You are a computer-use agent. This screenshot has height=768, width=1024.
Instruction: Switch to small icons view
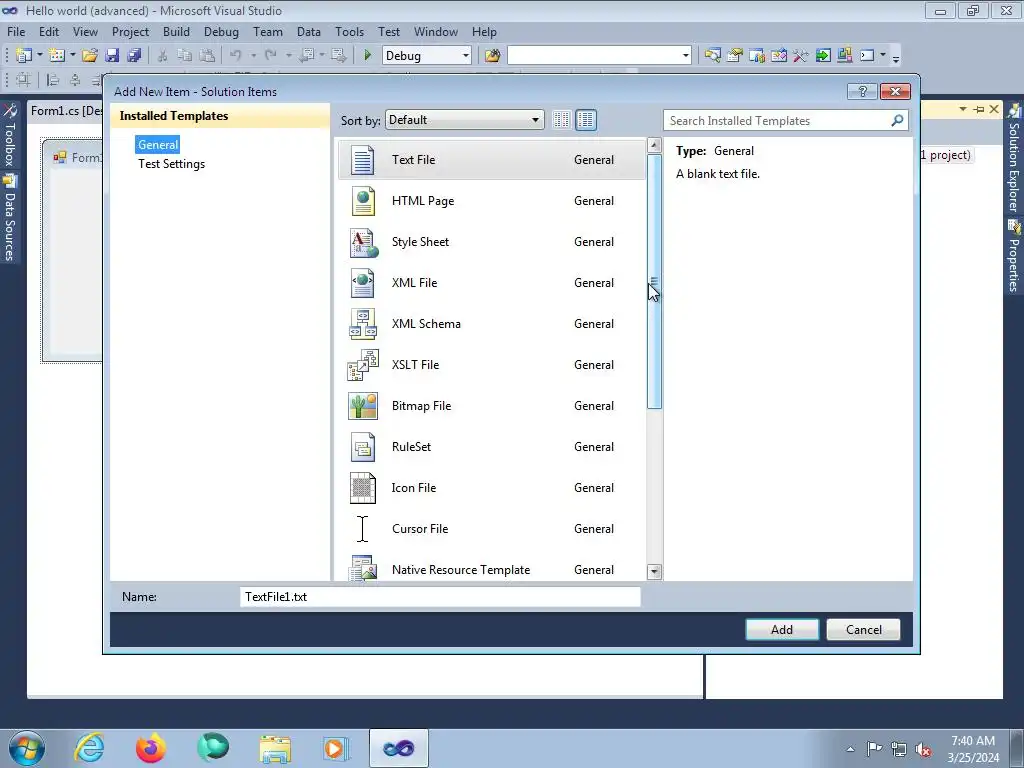(561, 120)
